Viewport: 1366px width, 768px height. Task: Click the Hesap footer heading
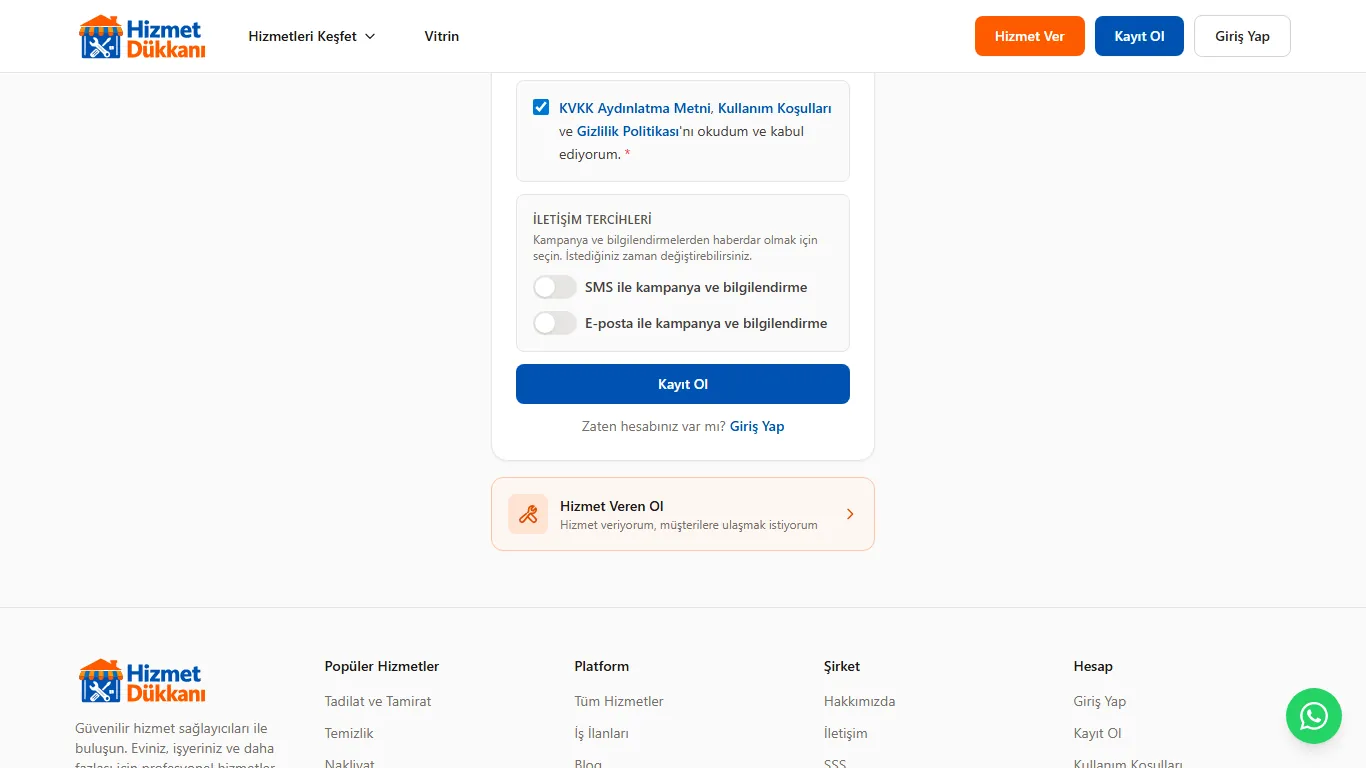point(1093,666)
